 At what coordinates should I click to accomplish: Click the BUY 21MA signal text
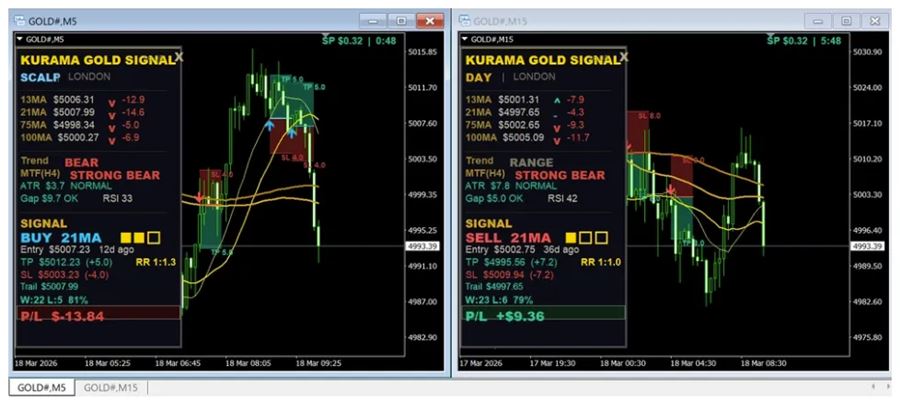[x=61, y=238]
